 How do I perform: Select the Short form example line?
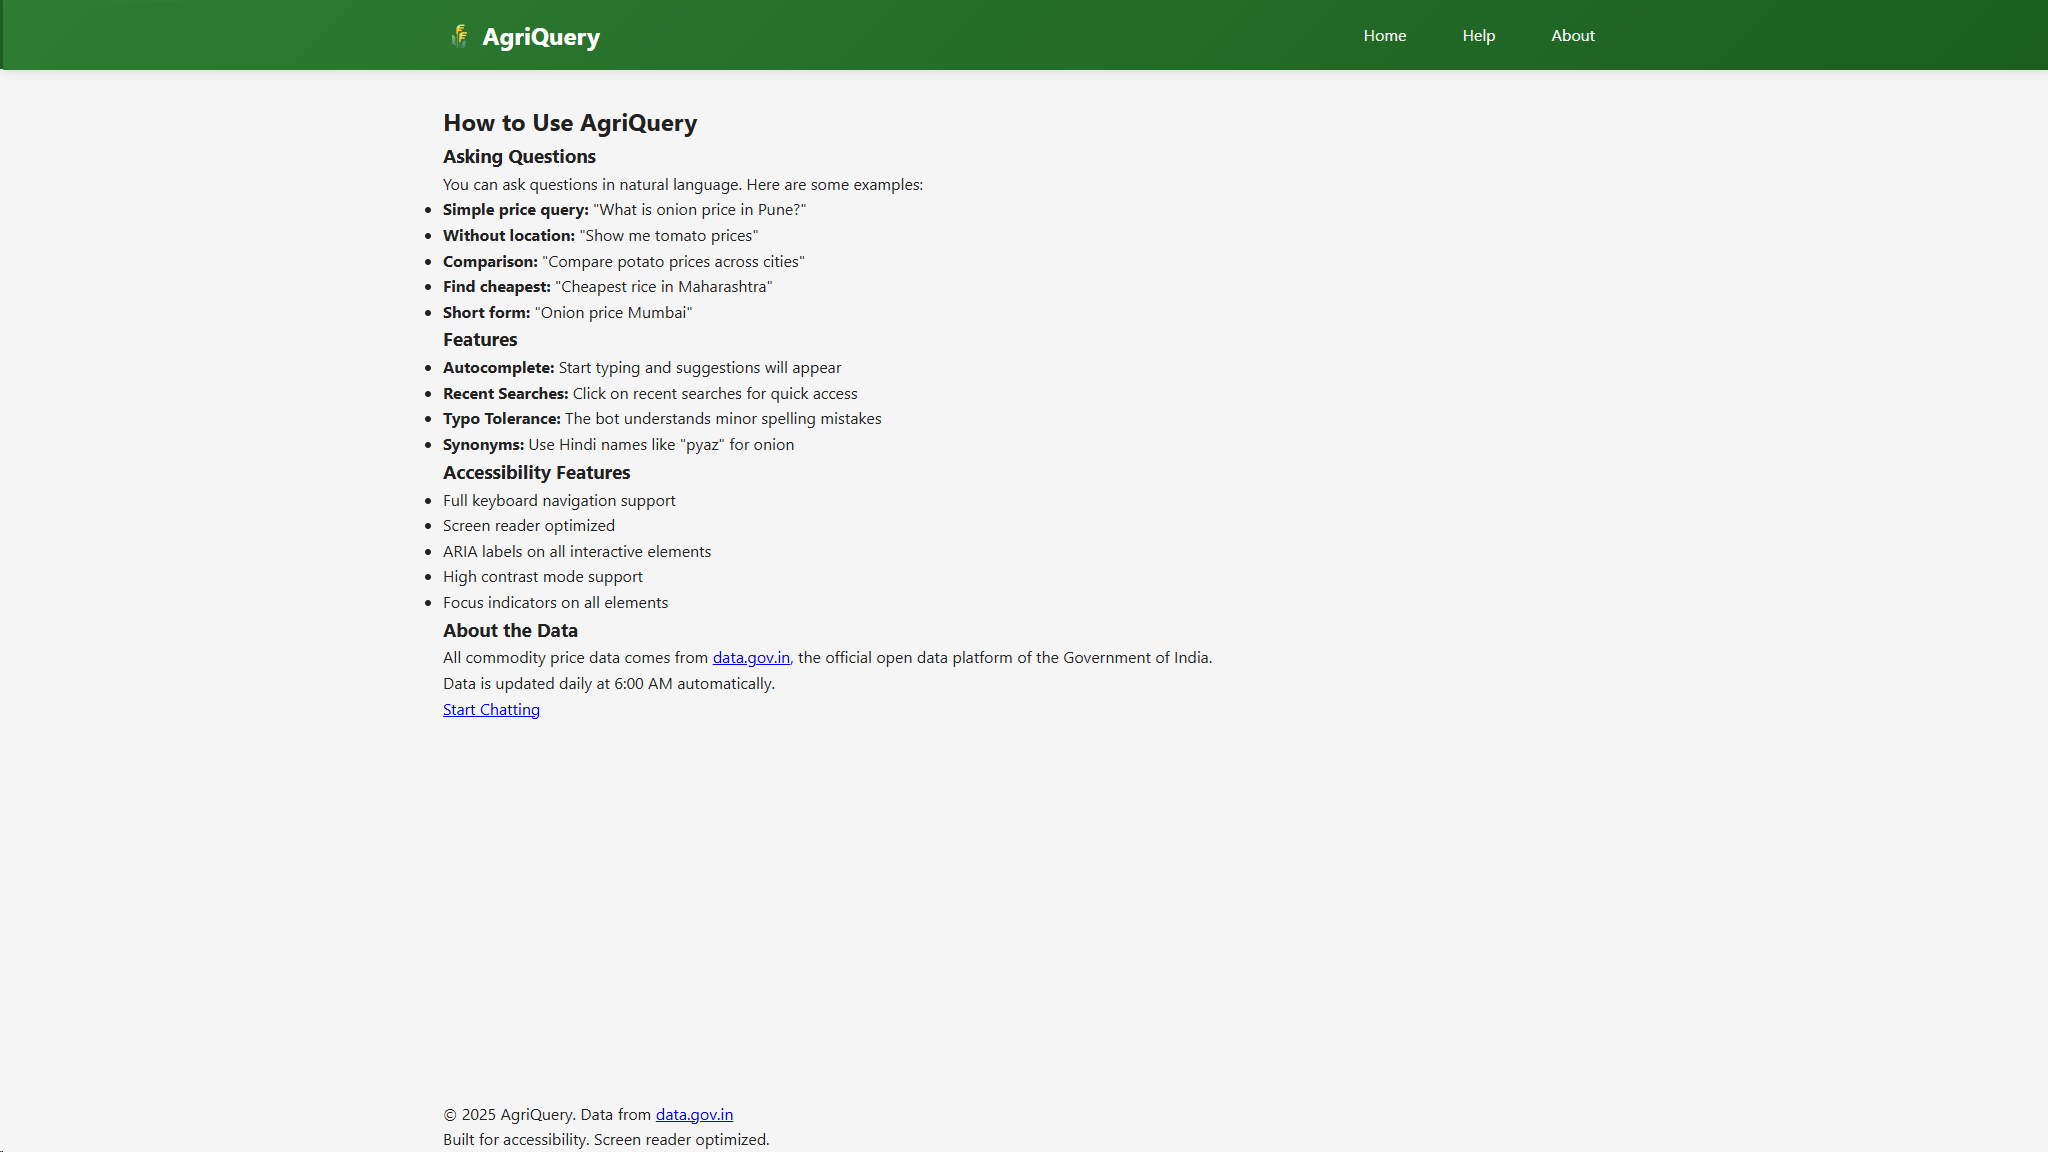tap(567, 312)
